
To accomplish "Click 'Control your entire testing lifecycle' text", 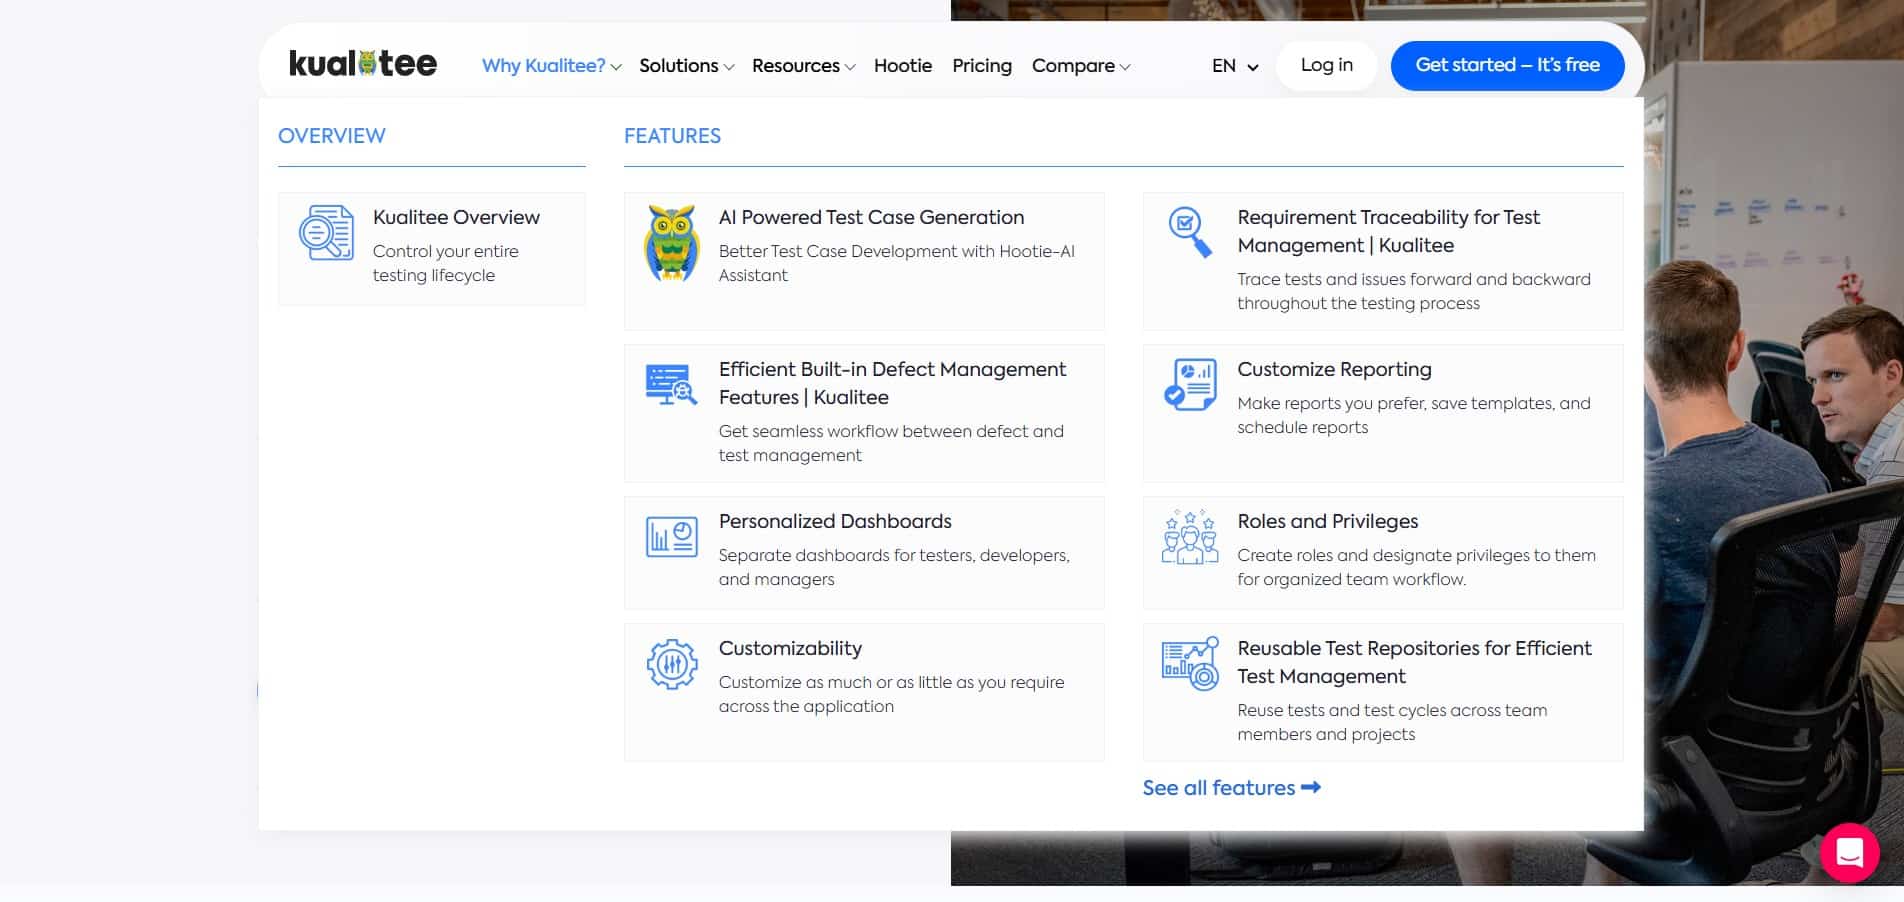I will pyautogui.click(x=445, y=263).
